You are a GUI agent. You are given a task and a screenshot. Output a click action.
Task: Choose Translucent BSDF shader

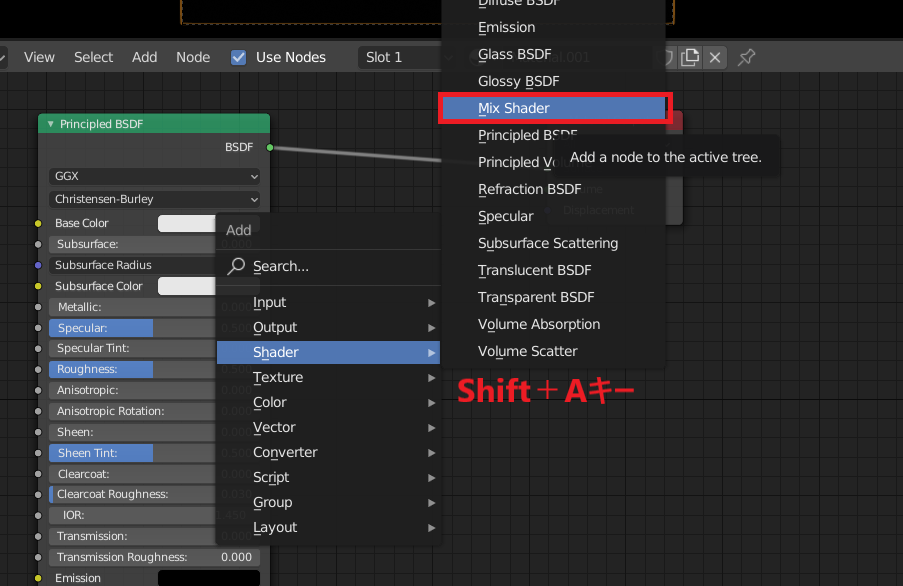point(554,271)
